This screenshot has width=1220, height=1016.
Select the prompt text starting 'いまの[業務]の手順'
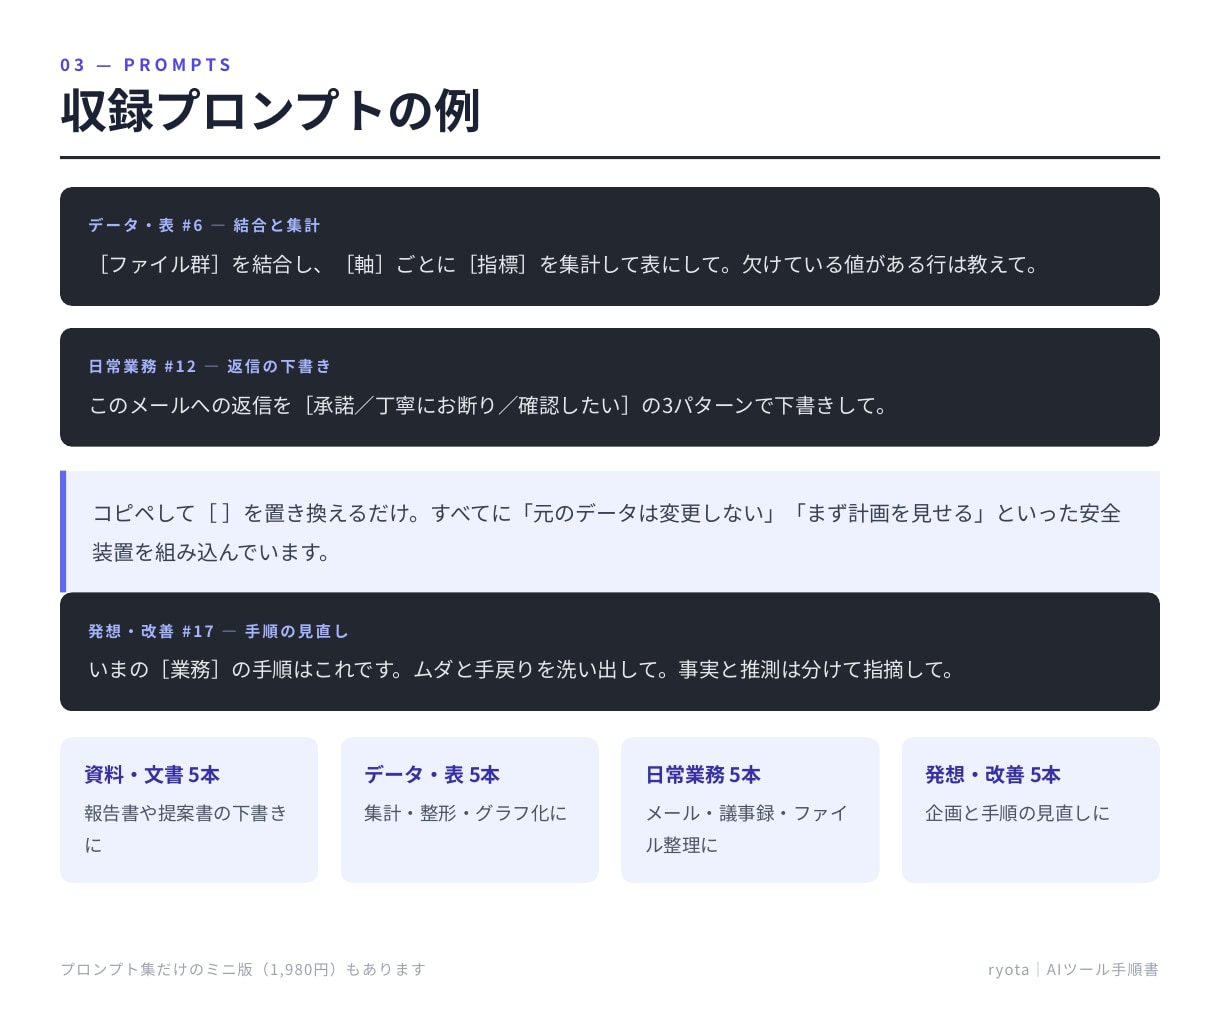pyautogui.click(x=523, y=670)
